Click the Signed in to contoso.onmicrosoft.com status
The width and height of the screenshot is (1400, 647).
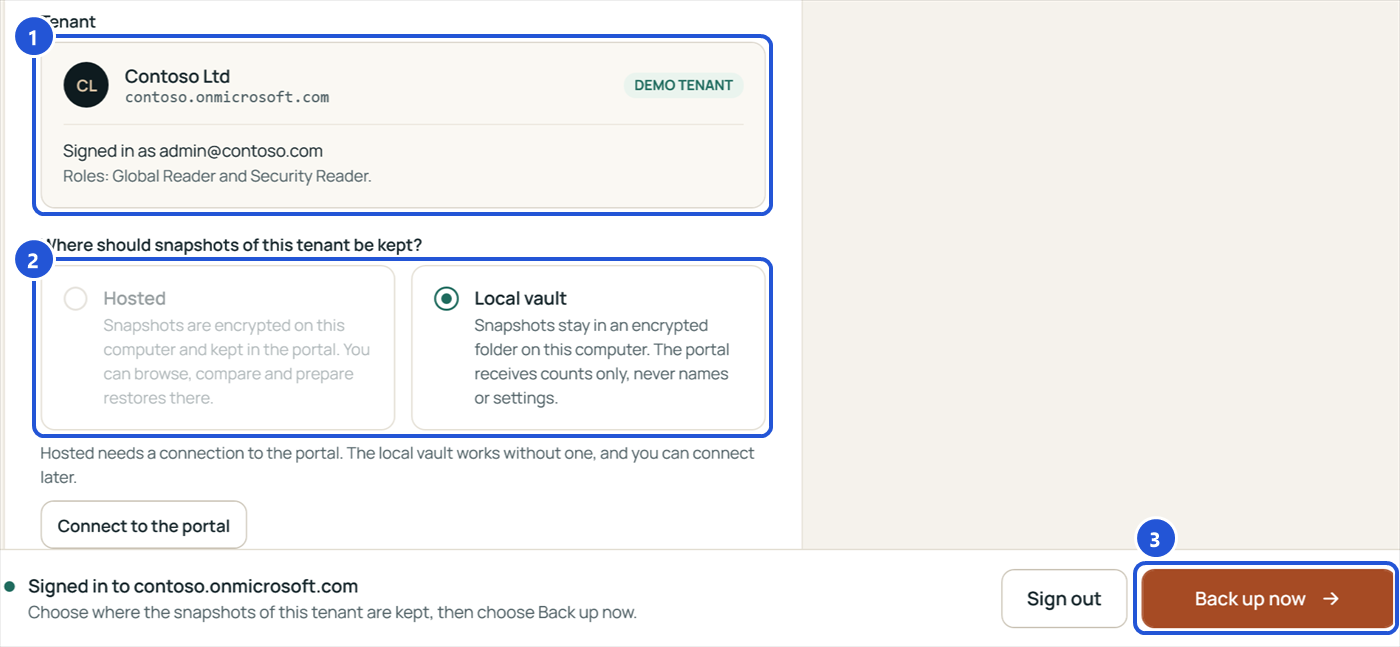193,586
